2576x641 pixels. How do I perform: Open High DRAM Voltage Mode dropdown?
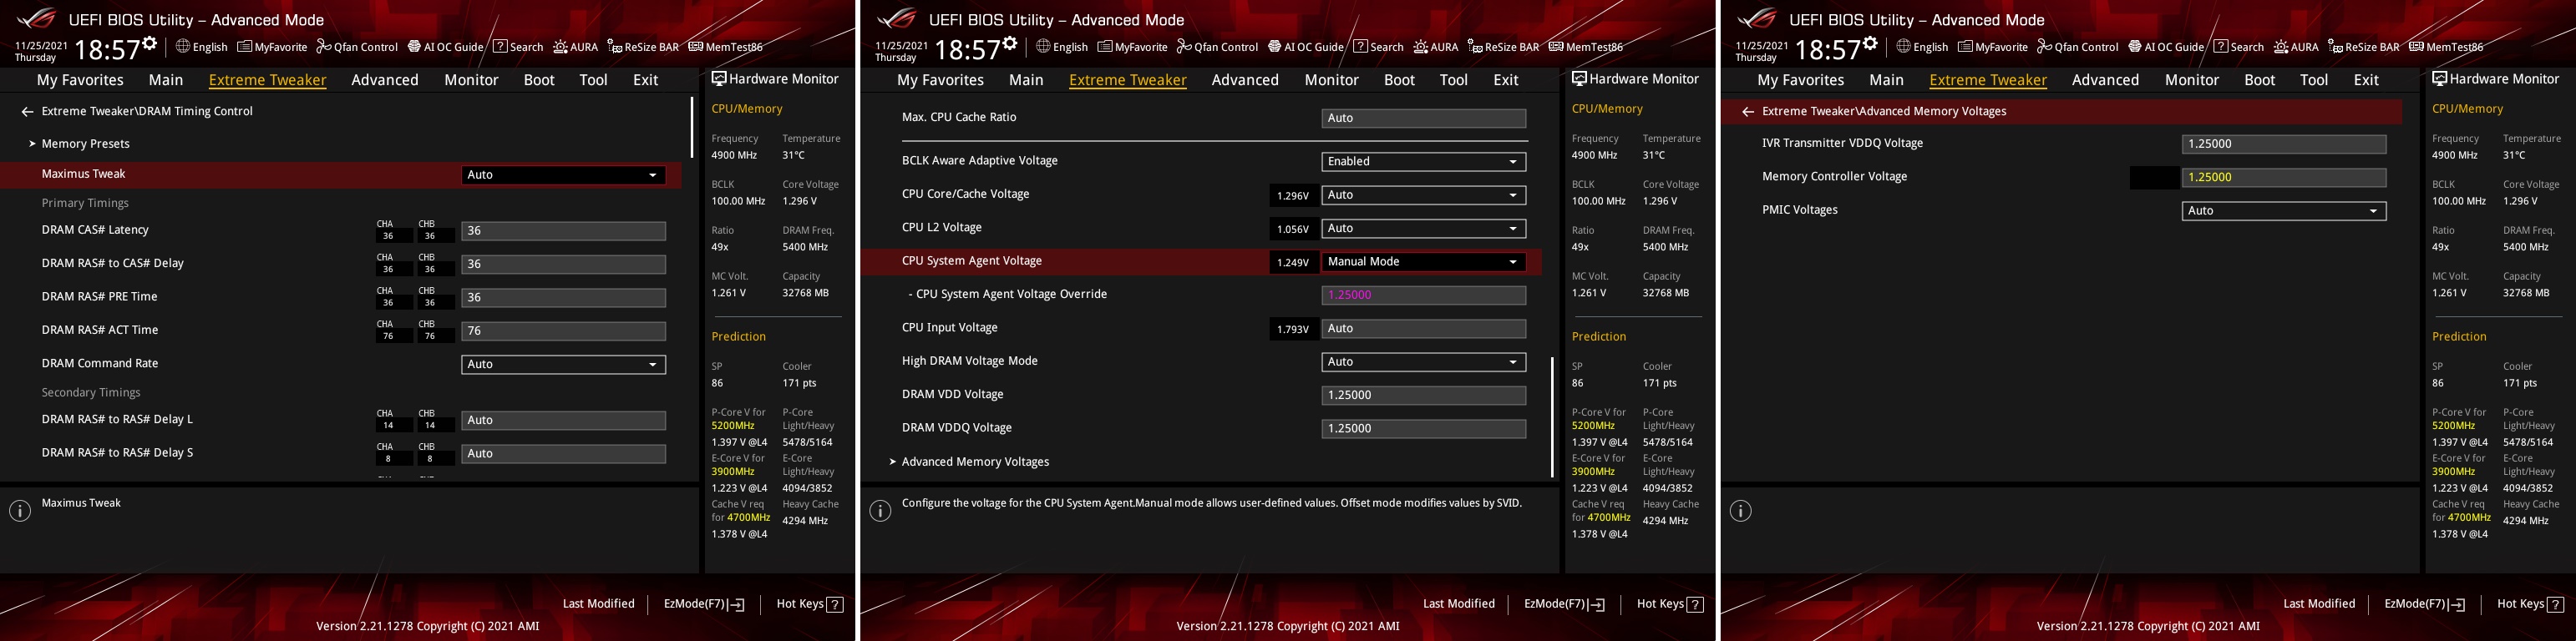[1423, 362]
